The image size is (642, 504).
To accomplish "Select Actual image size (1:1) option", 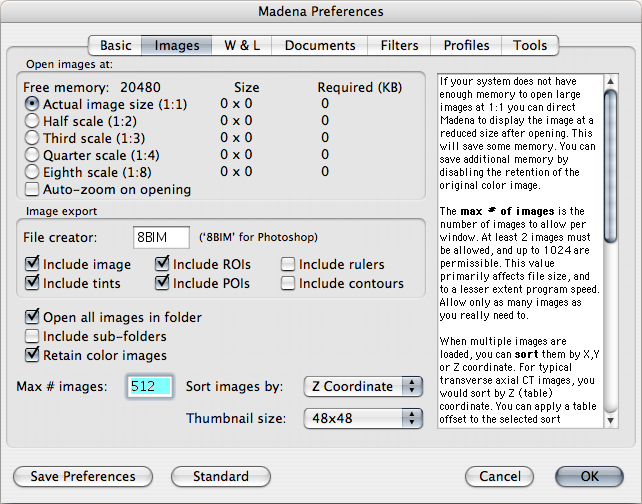I will [33, 103].
